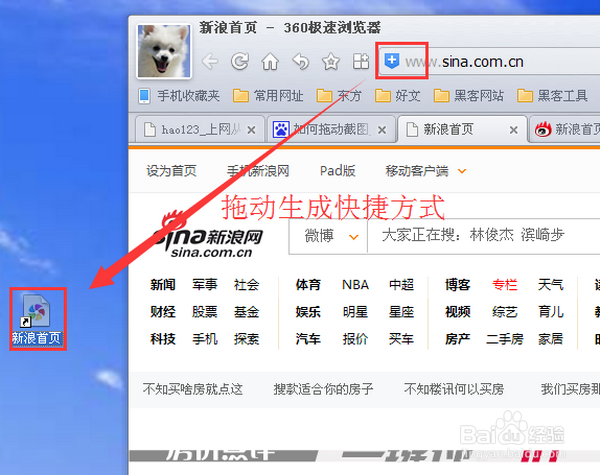The height and width of the screenshot is (475, 600).
Task: Open the 黑客网站 bookmark folder
Action: pyautogui.click(x=469, y=95)
